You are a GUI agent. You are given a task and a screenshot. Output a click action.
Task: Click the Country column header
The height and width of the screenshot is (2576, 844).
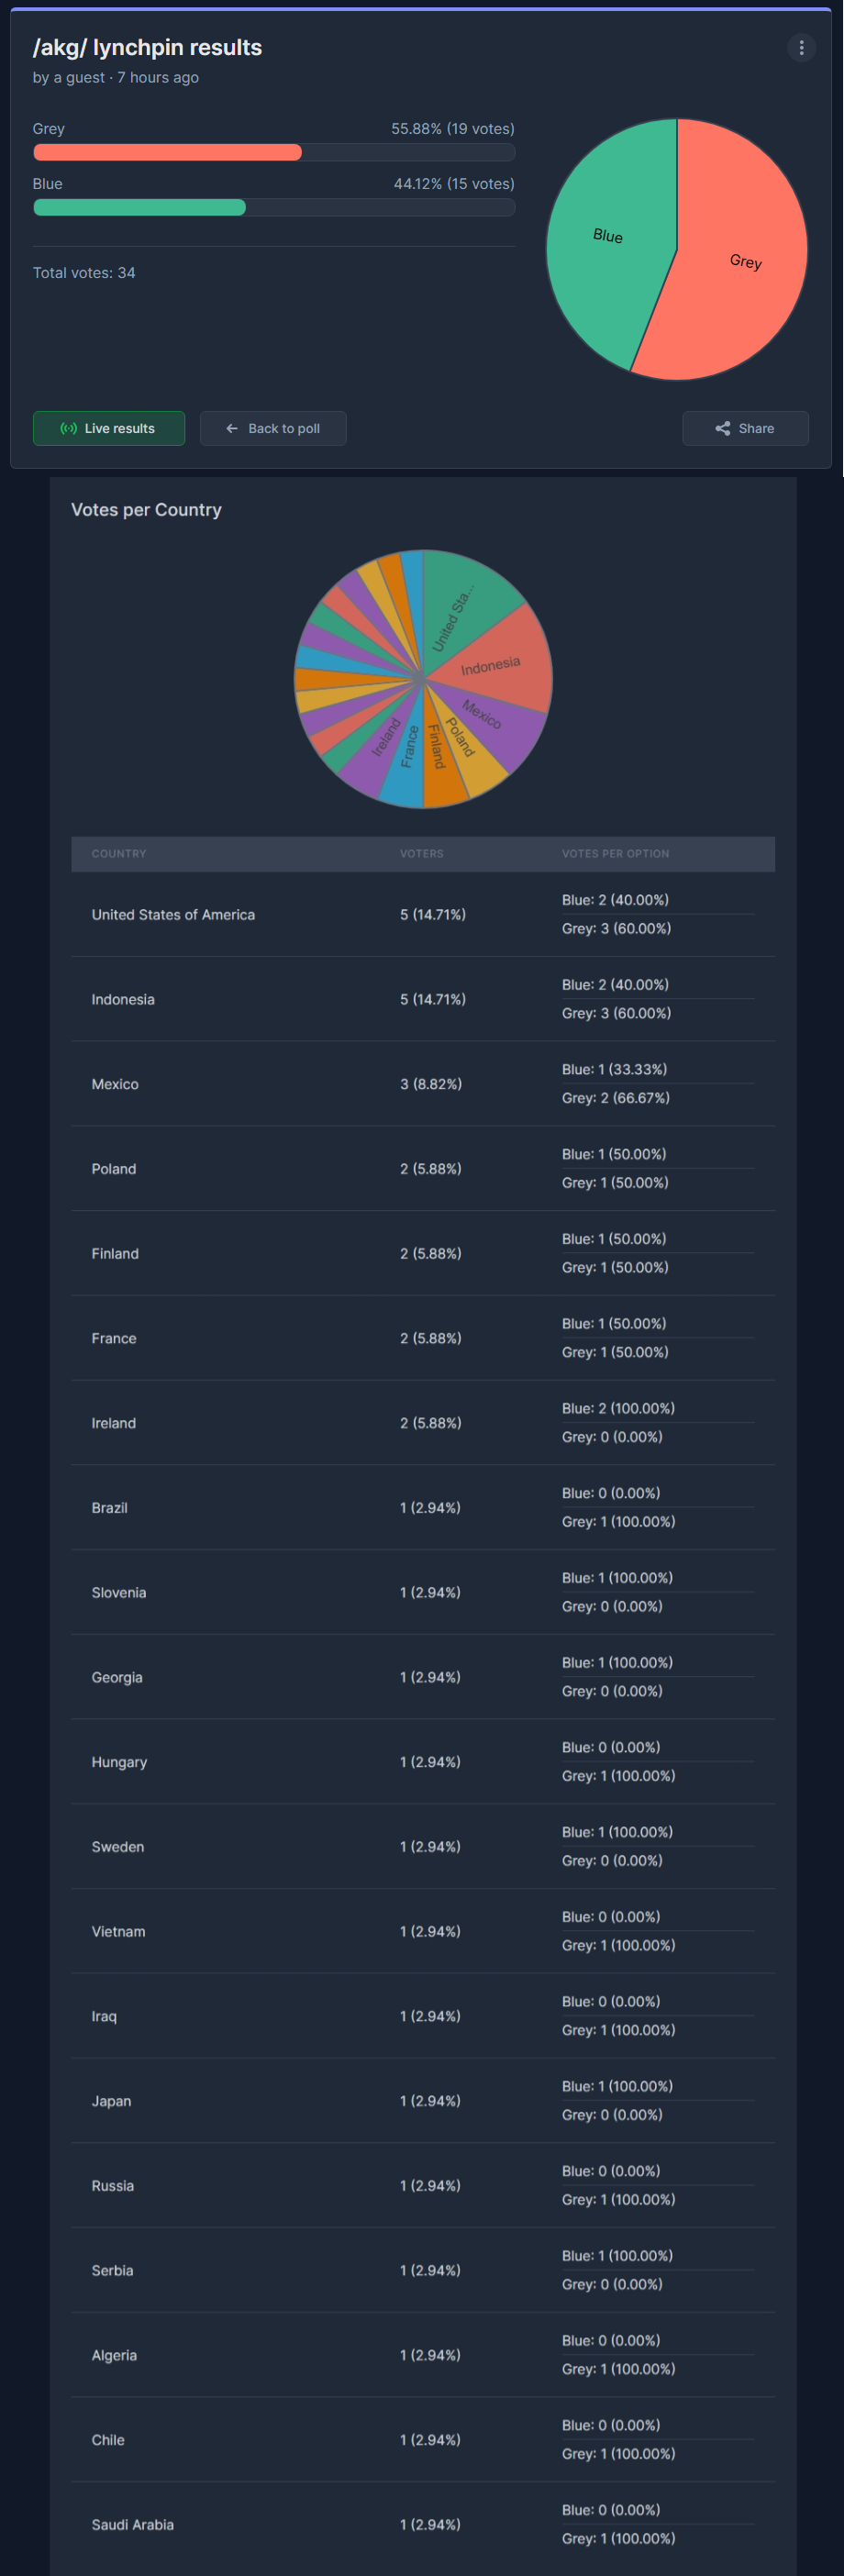[119, 854]
